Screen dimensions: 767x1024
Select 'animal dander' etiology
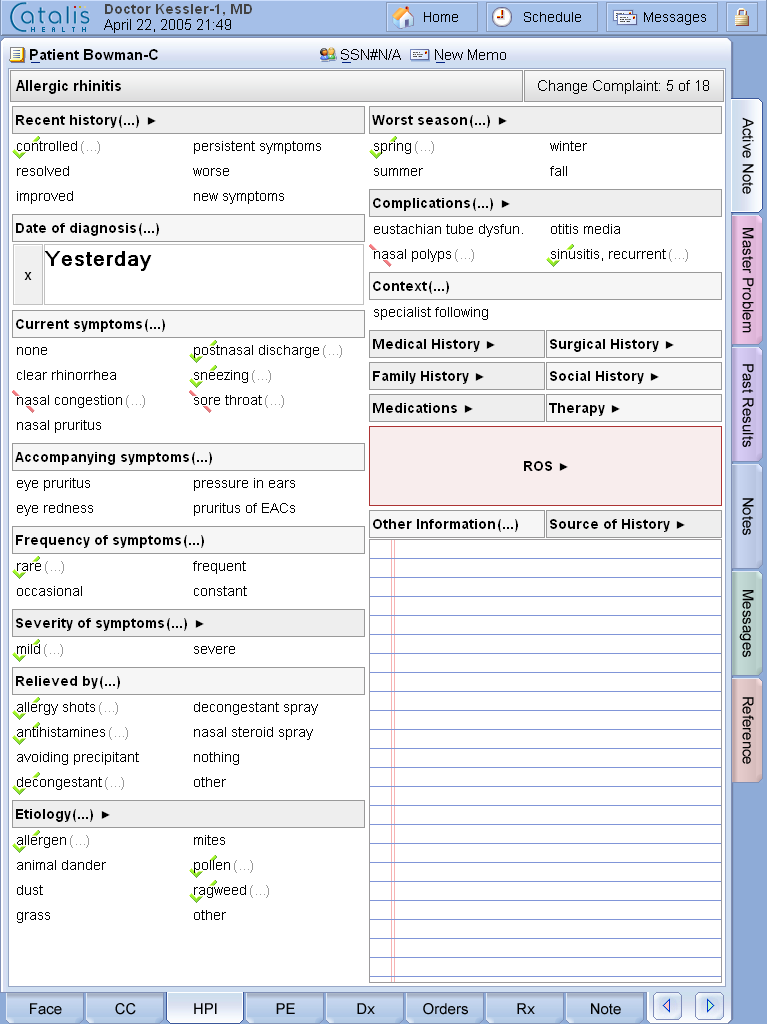[61, 865]
